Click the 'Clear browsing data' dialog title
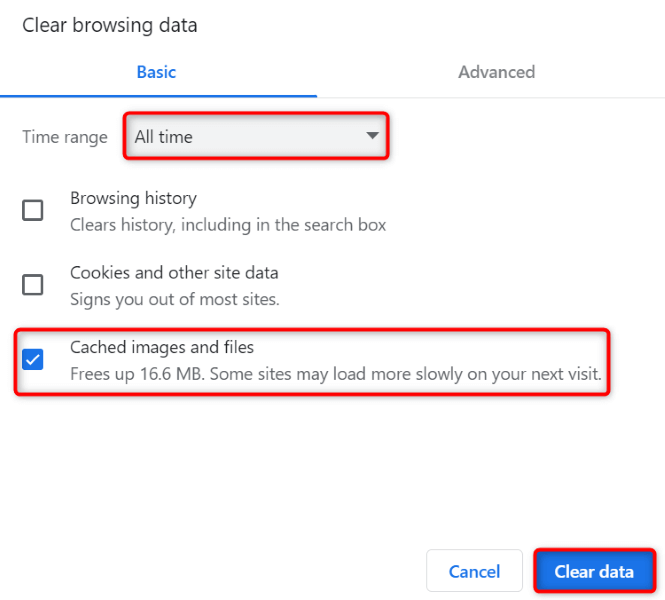 coord(110,26)
